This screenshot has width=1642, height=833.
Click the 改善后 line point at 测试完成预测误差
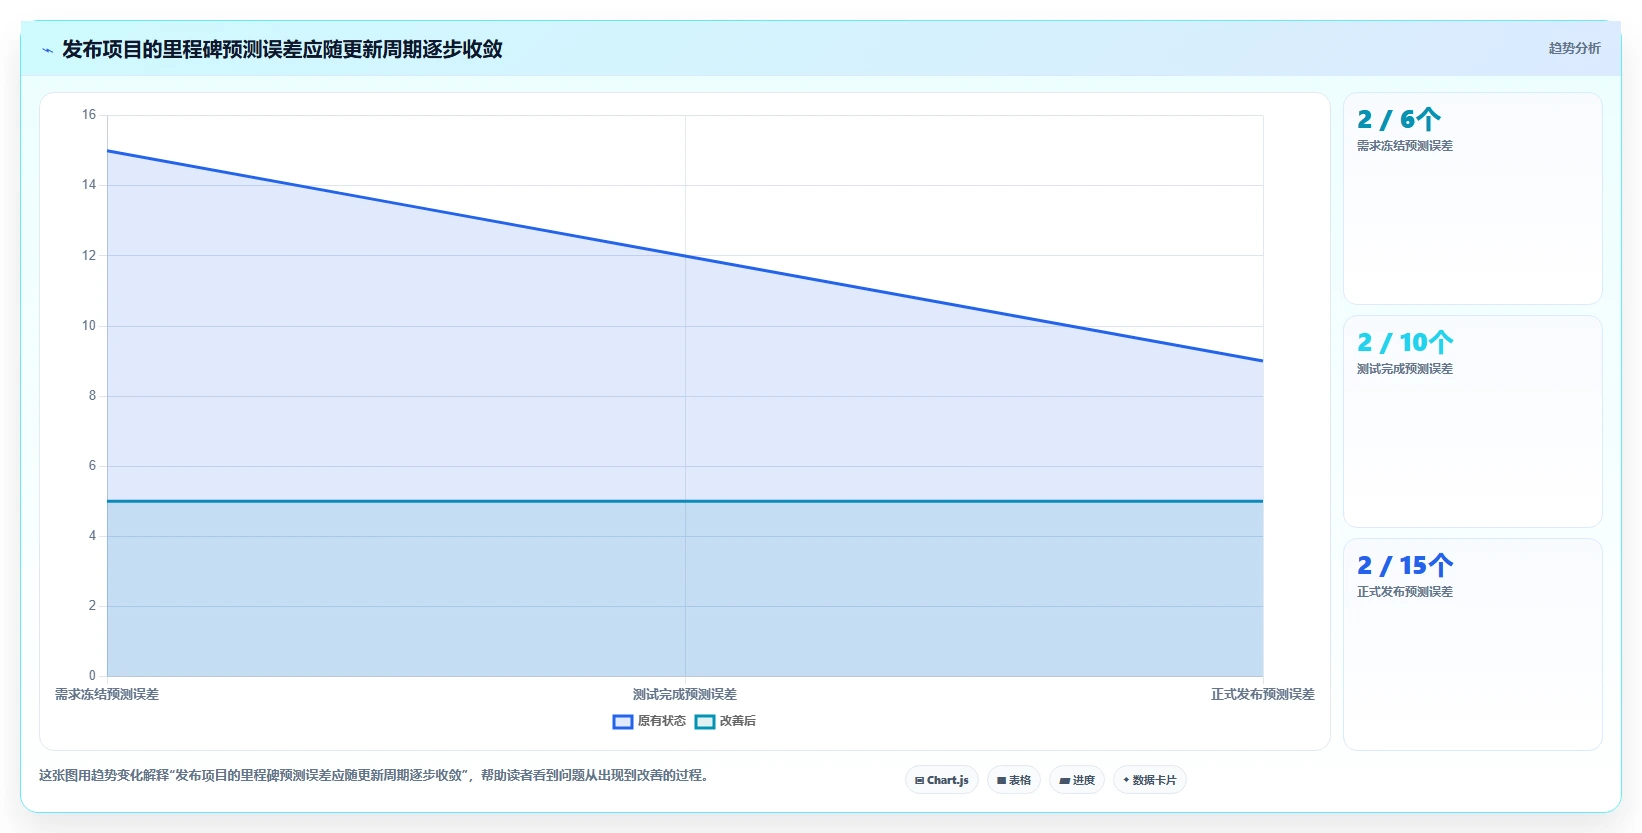click(685, 501)
